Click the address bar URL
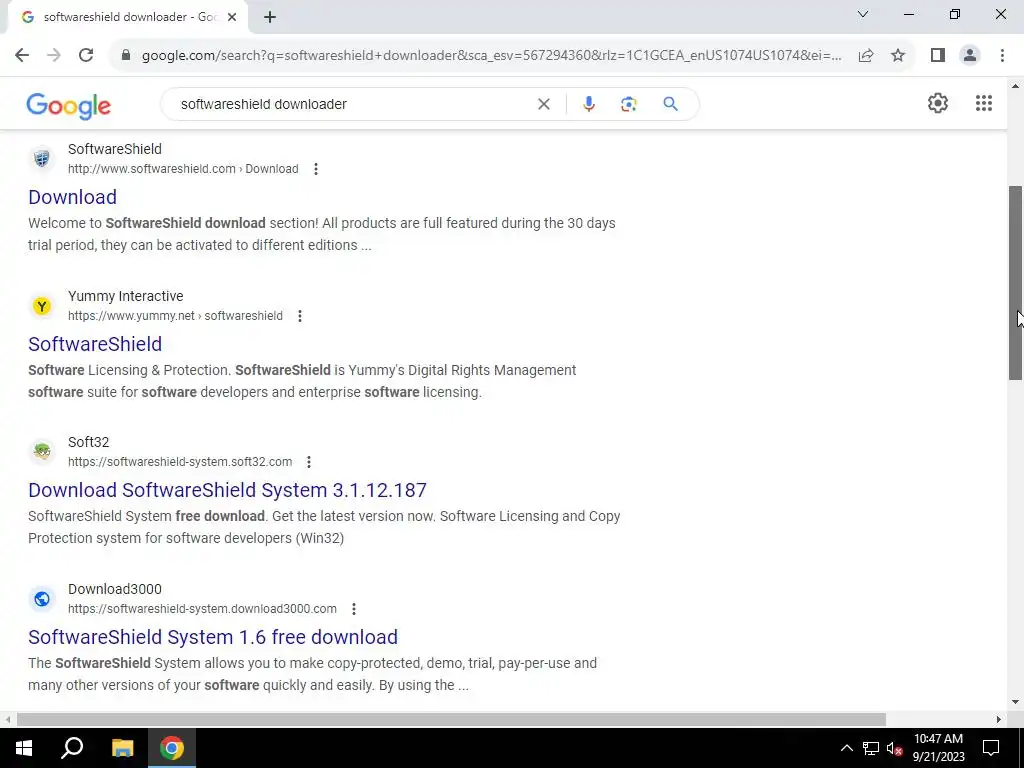This screenshot has height=768, width=1024. [491, 56]
